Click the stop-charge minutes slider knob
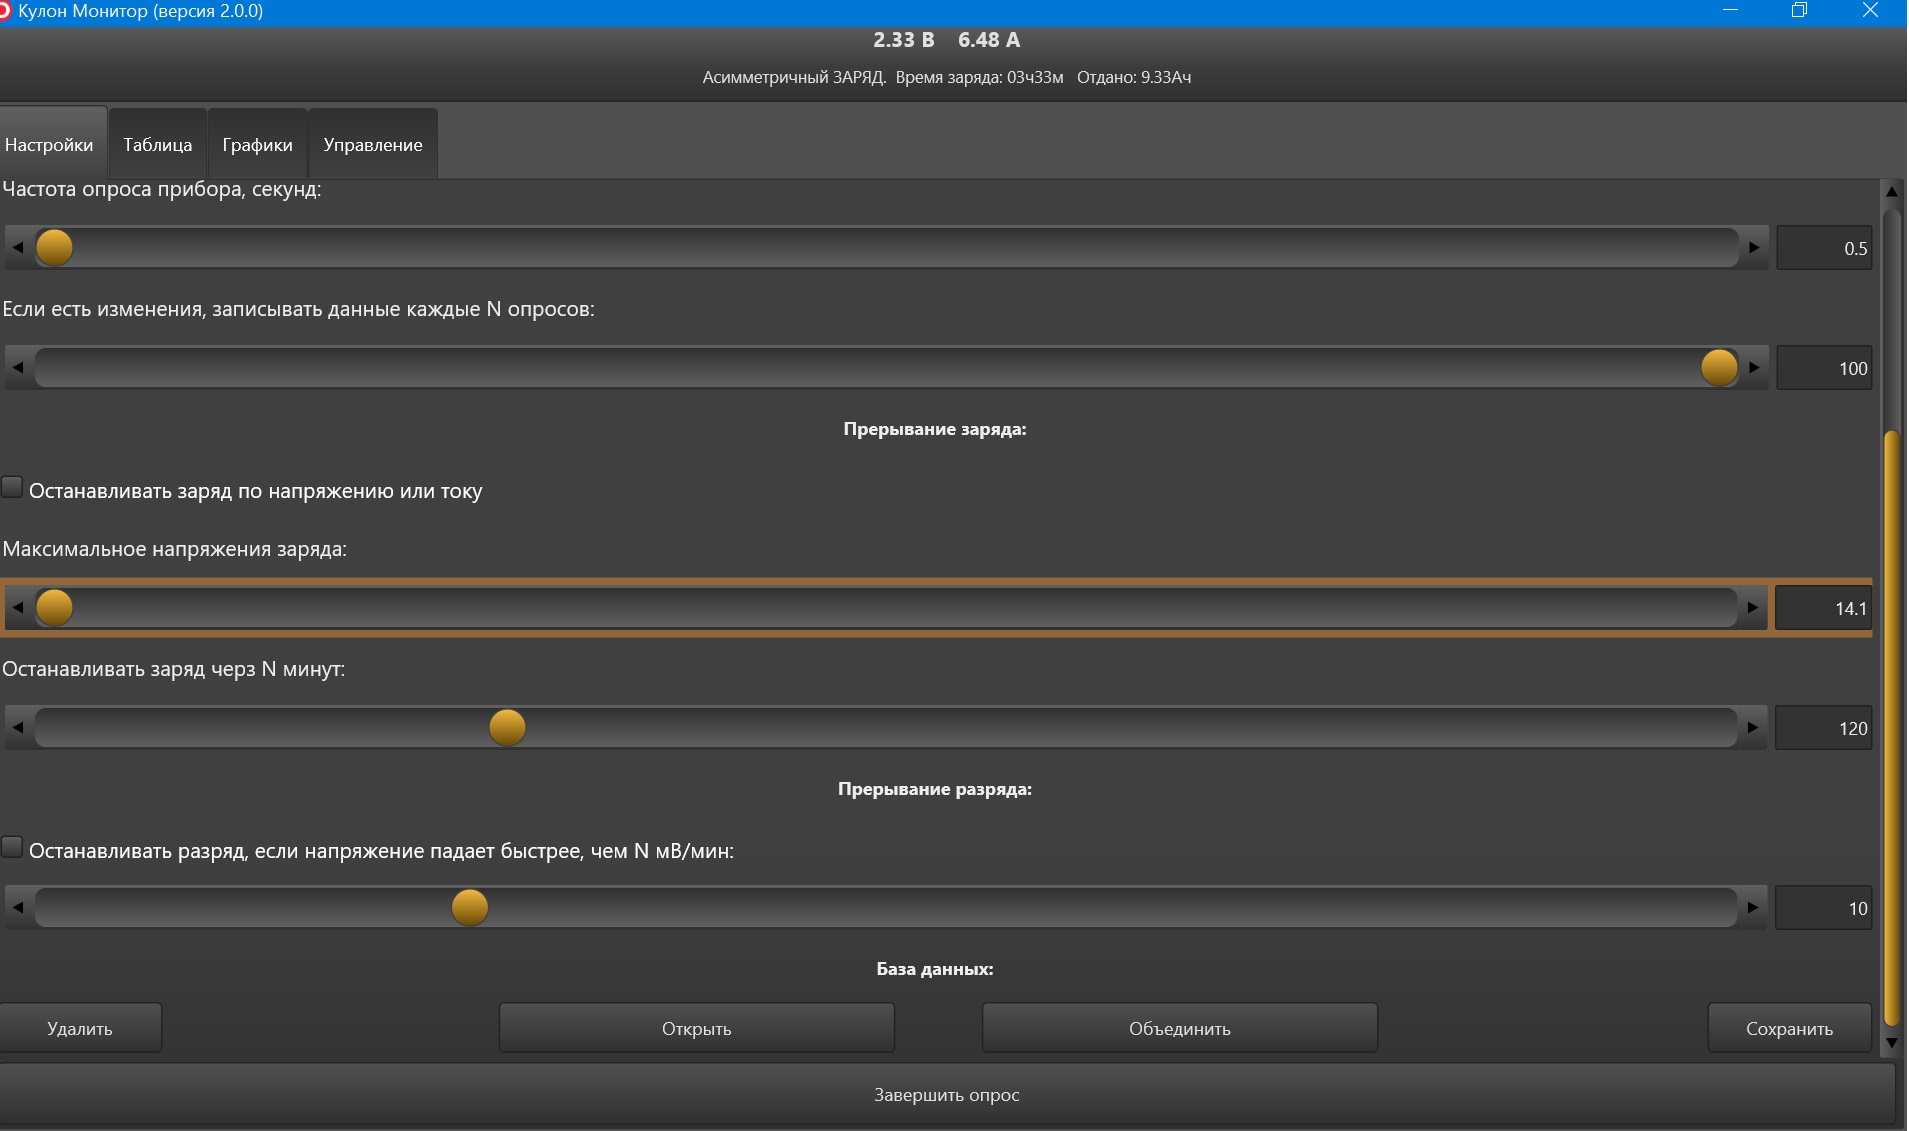The height and width of the screenshot is (1131, 1909). [x=507, y=728]
